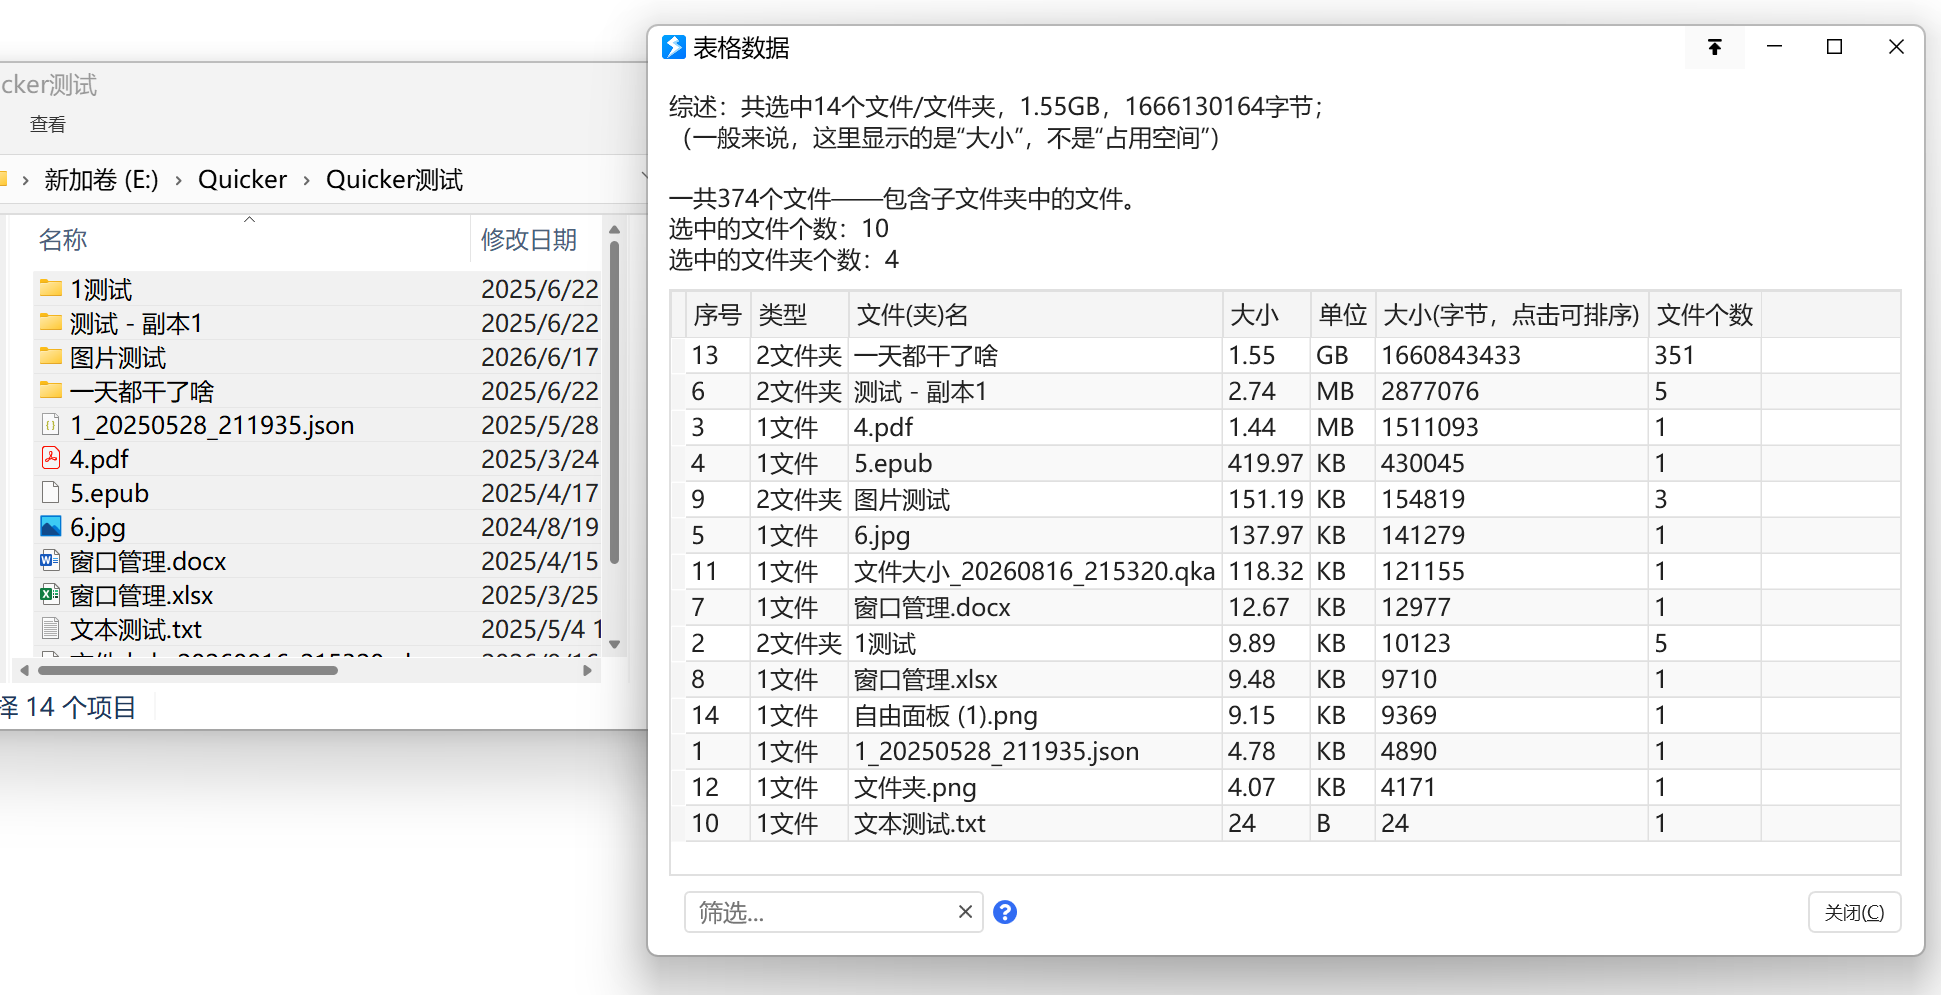Click the folder icon of 一天都干了啥 in Explorer
The height and width of the screenshot is (995, 1941).
pos(51,391)
